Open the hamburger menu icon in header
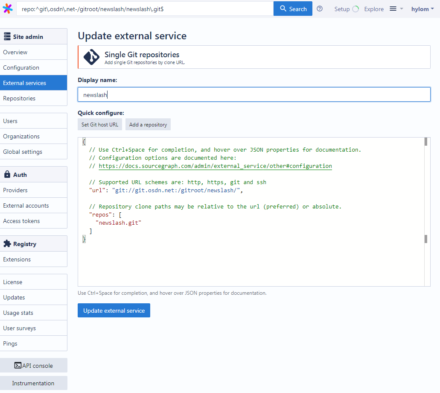The width and height of the screenshot is (440, 393). pyautogui.click(x=393, y=9)
